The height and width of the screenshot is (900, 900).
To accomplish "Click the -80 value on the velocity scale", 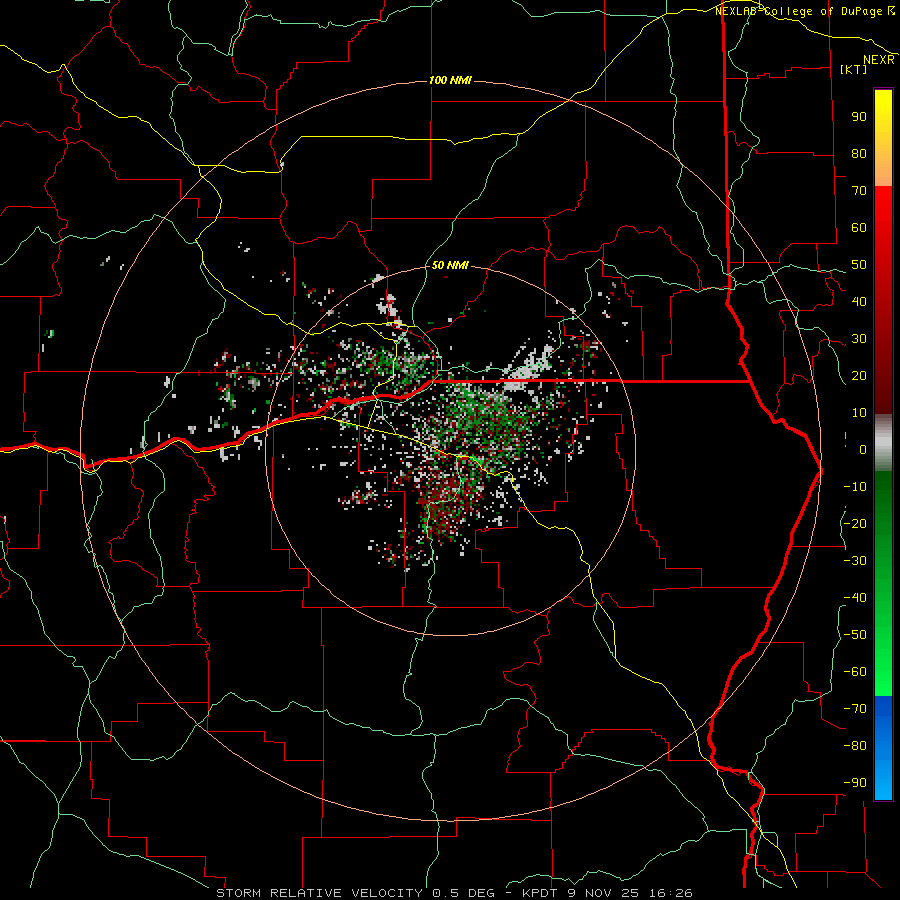I will [x=855, y=746].
